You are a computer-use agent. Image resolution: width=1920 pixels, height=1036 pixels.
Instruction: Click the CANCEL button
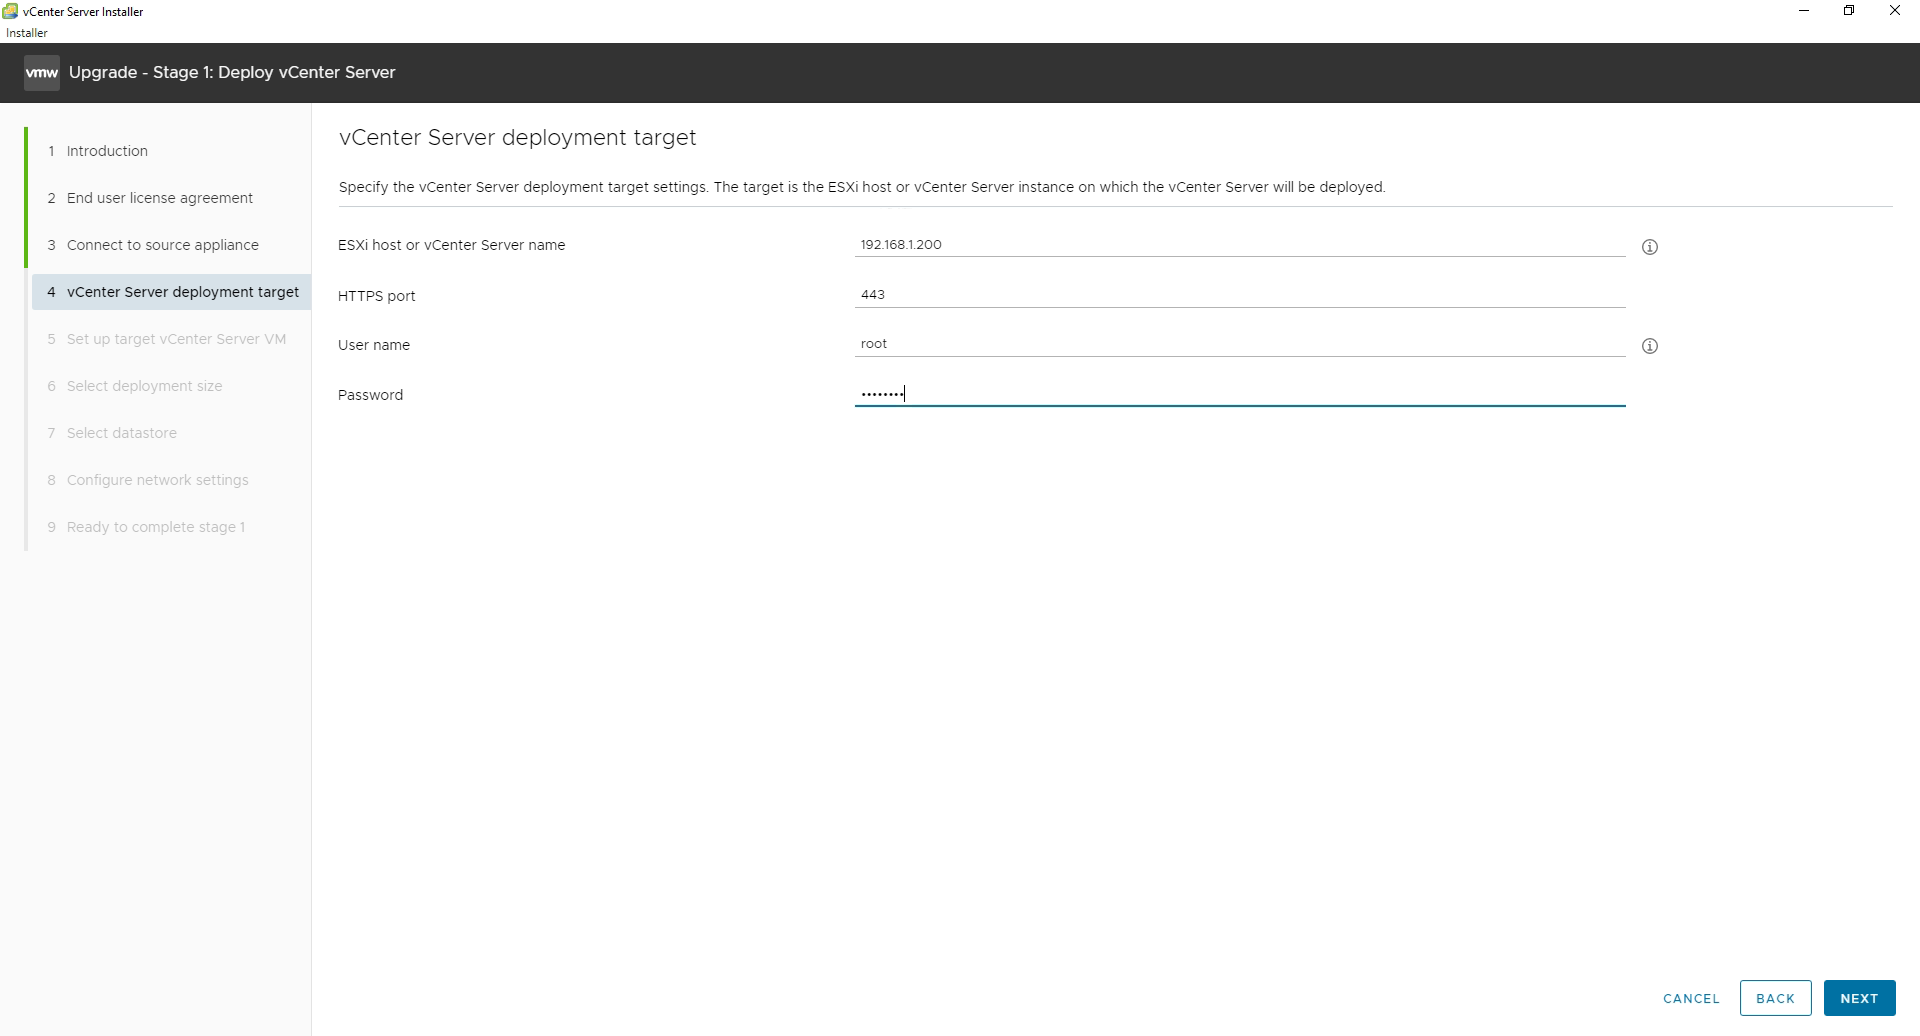click(1691, 998)
